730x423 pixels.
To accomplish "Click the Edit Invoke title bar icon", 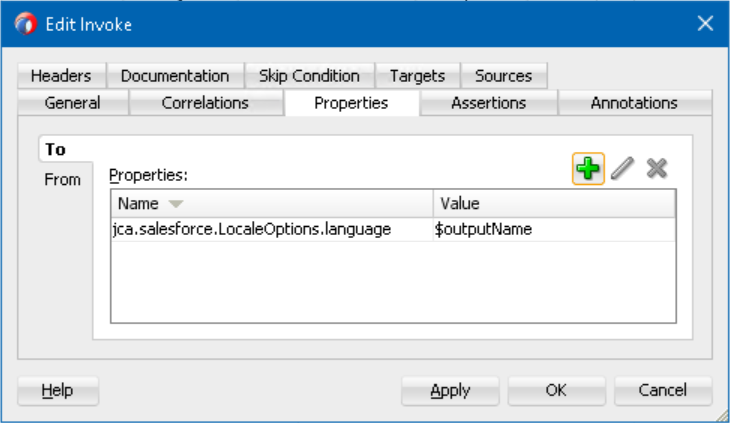I will pos(27,23).
